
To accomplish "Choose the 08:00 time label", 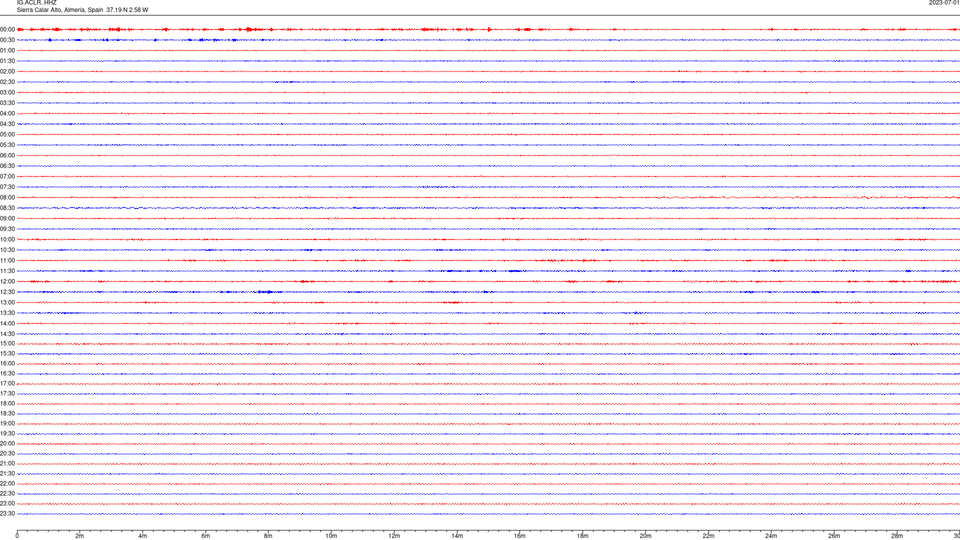I will (x=7, y=198).
